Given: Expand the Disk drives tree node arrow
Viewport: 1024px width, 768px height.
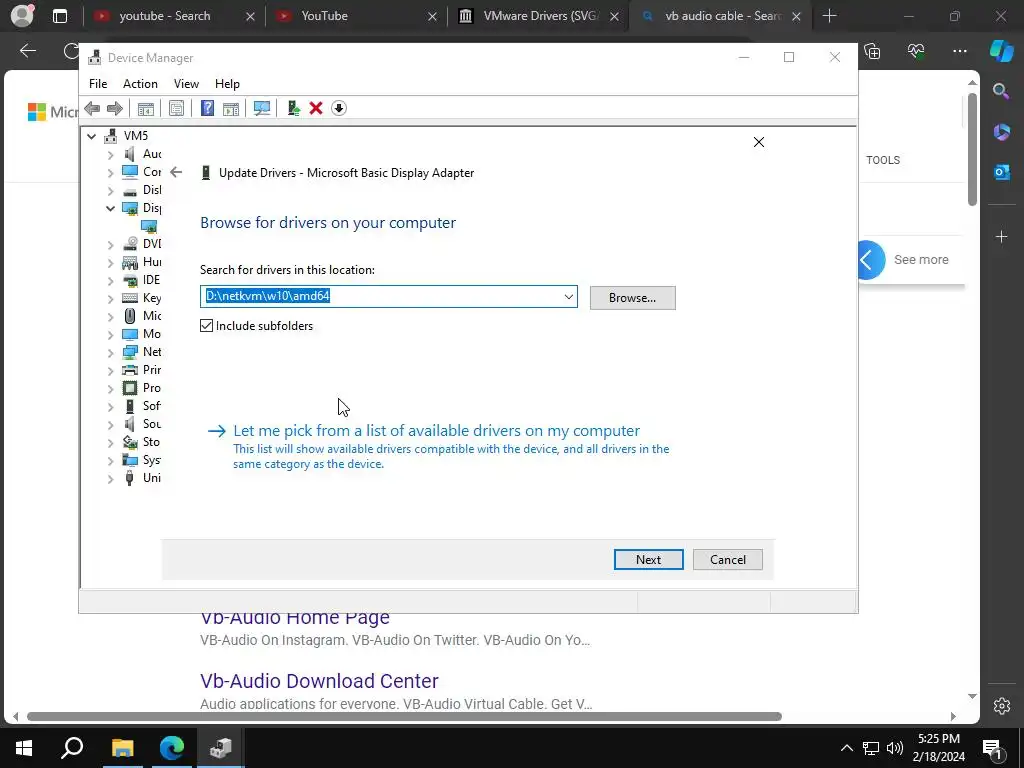Looking at the screenshot, I should click(110, 191).
